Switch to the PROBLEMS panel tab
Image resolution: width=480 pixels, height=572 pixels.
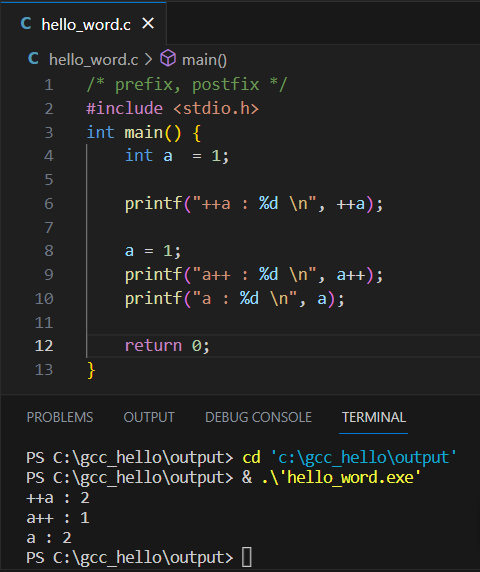coord(60,417)
